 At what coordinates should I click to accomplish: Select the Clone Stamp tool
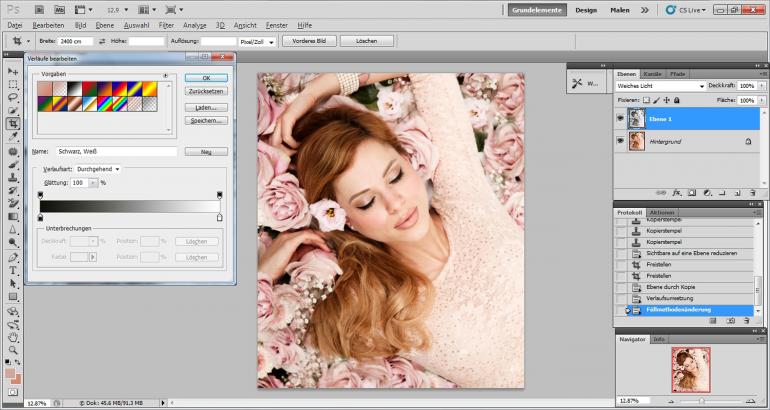coord(13,178)
